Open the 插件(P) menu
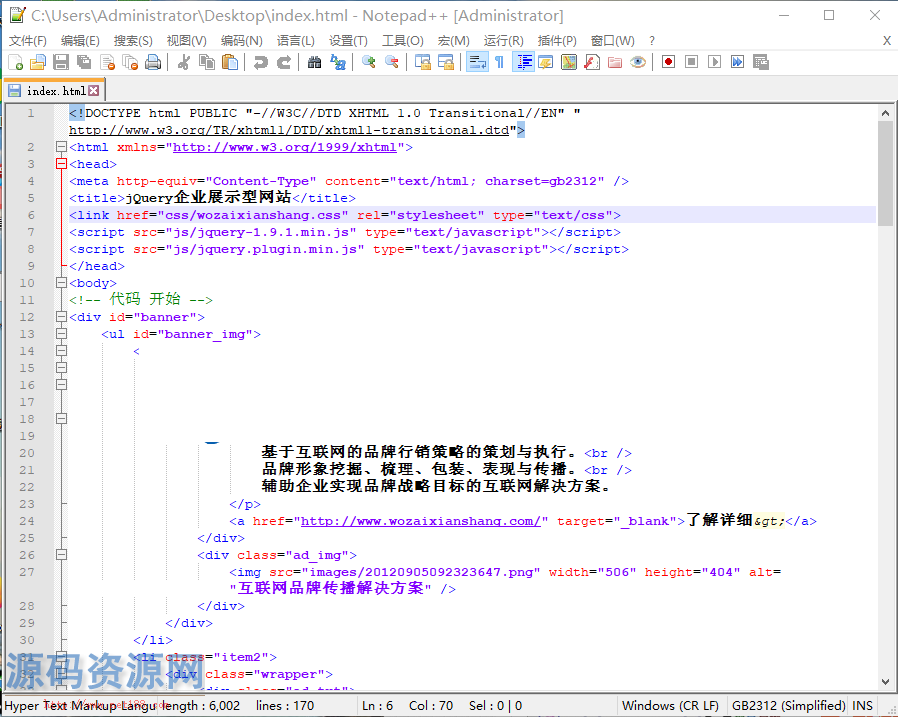This screenshot has width=898, height=717. 557,41
